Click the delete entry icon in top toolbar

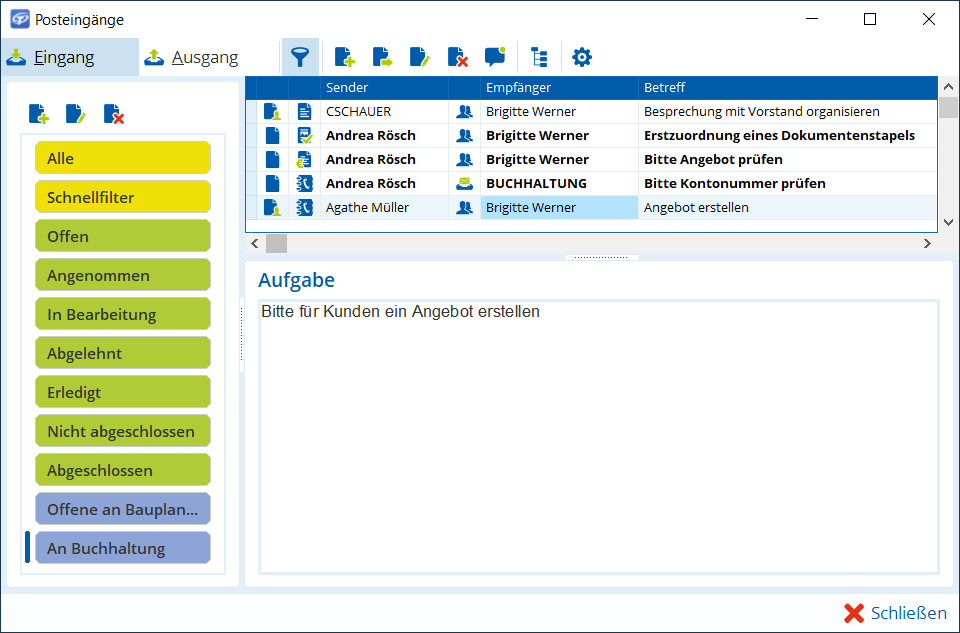pyautogui.click(x=458, y=57)
